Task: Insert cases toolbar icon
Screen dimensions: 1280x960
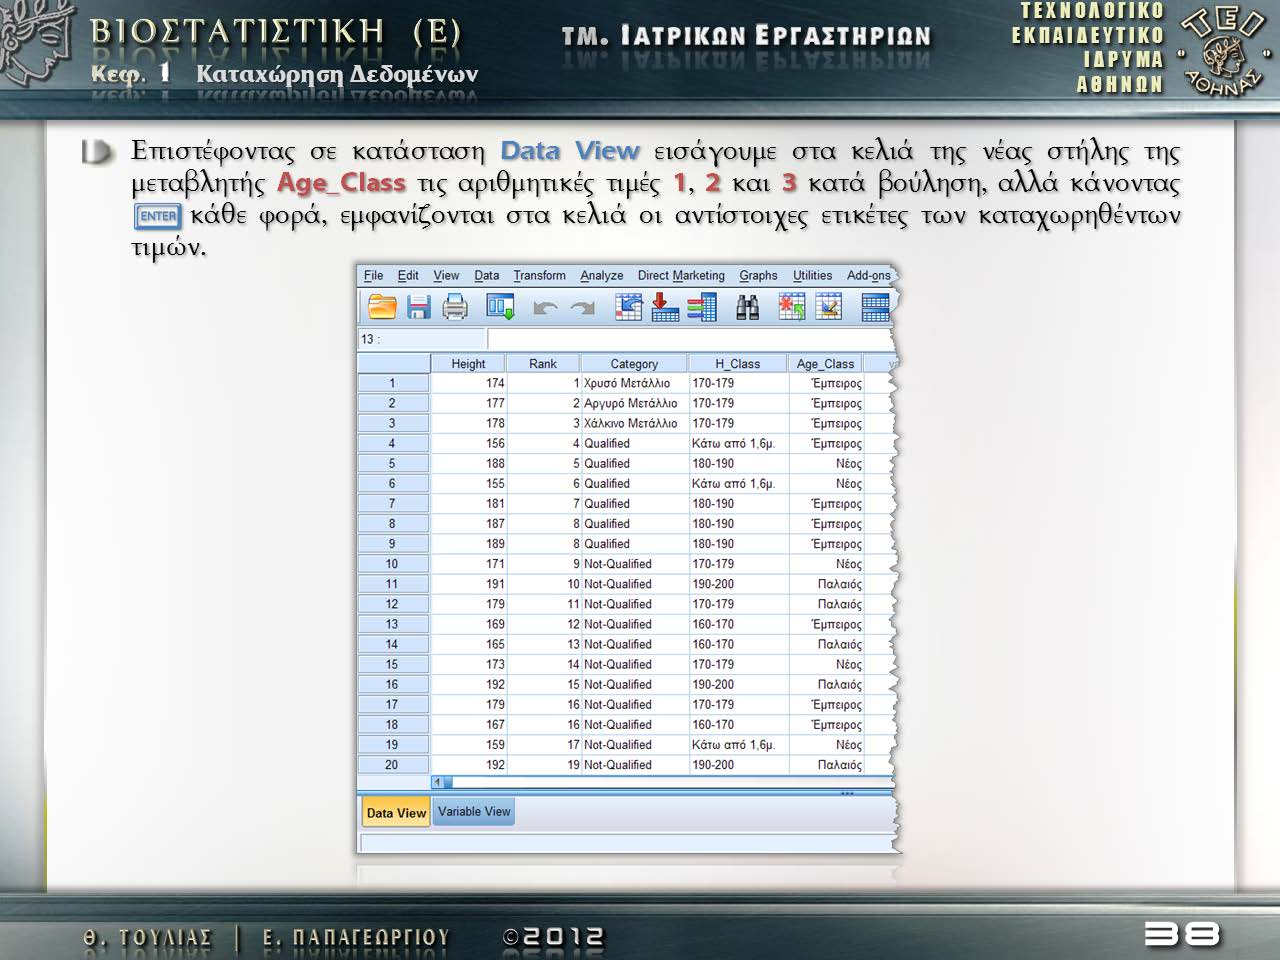Action: tap(792, 307)
